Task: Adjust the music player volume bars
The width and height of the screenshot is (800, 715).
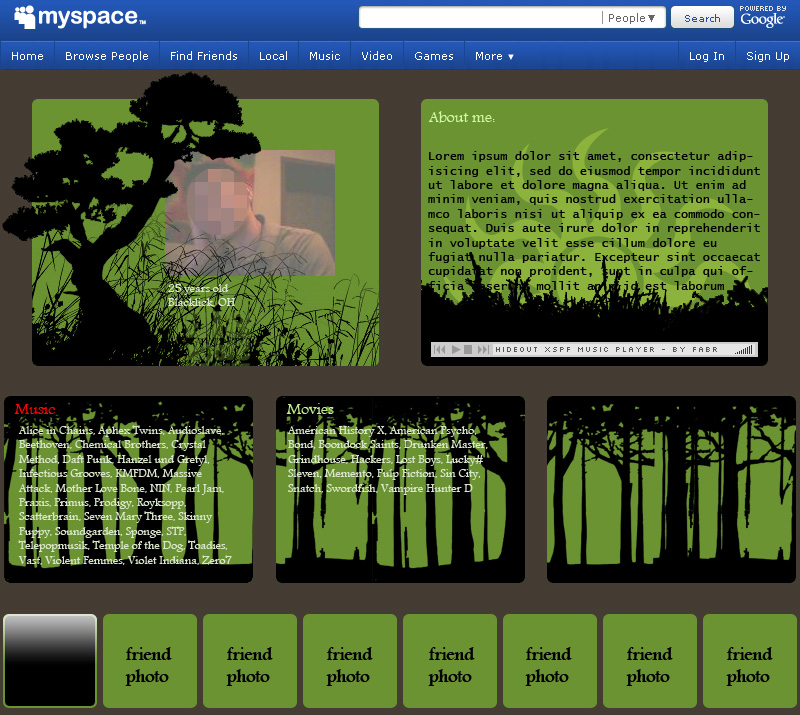Action: pyautogui.click(x=744, y=350)
